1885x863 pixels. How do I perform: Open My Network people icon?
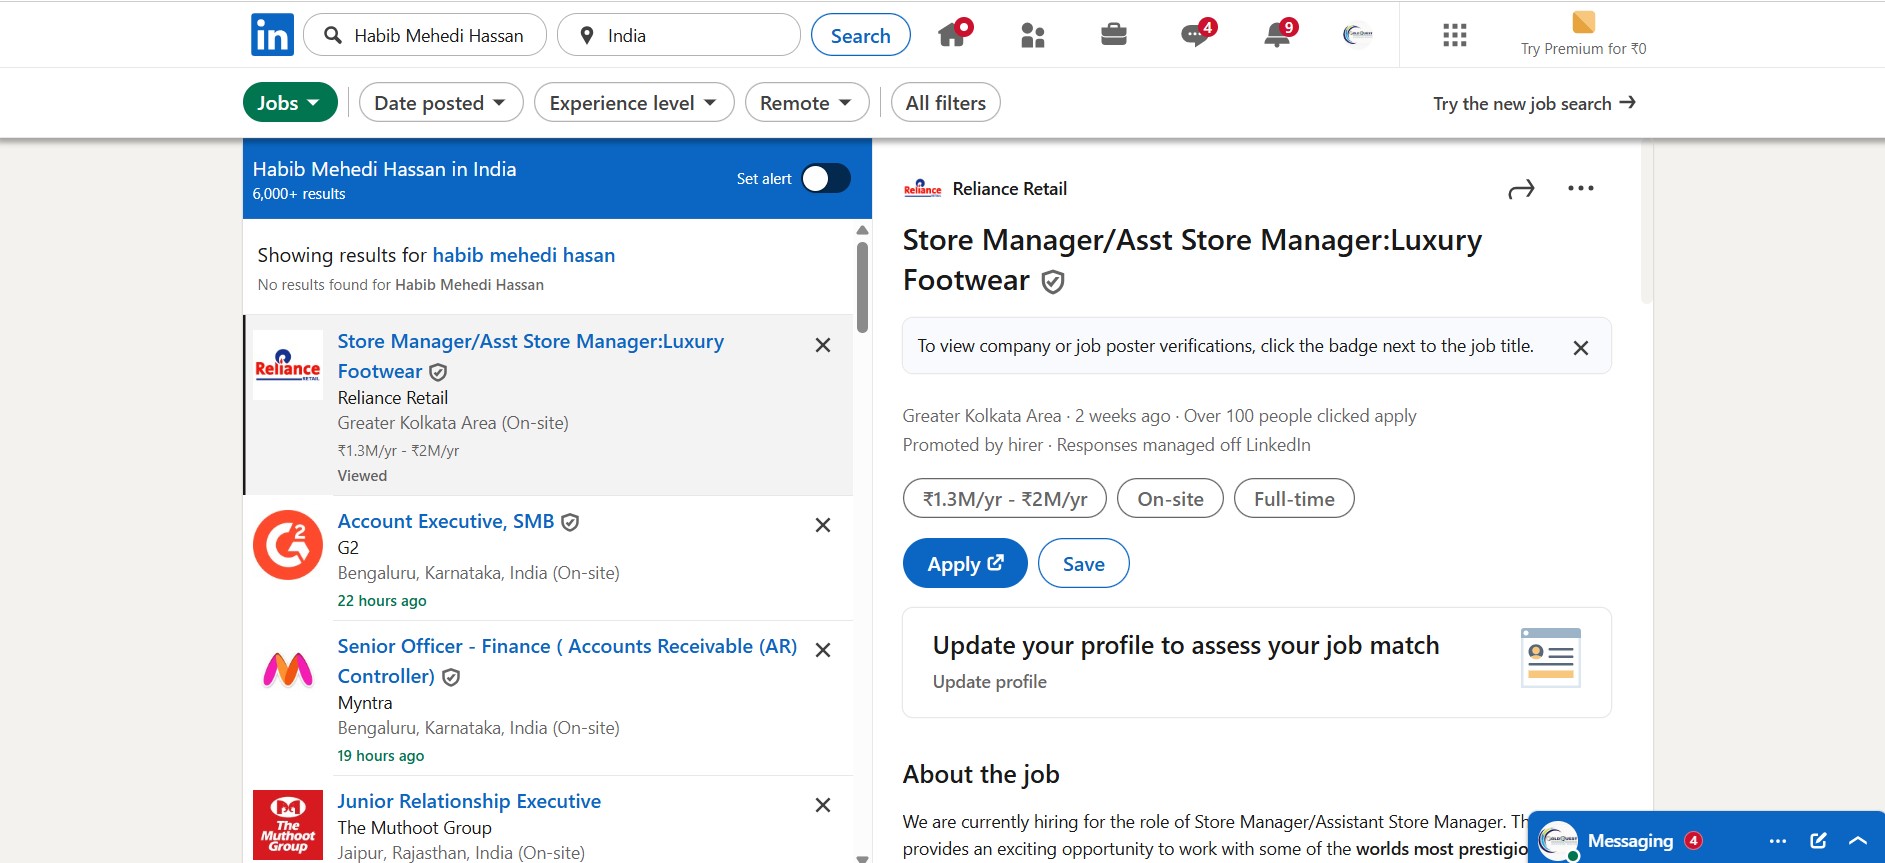tap(1032, 36)
